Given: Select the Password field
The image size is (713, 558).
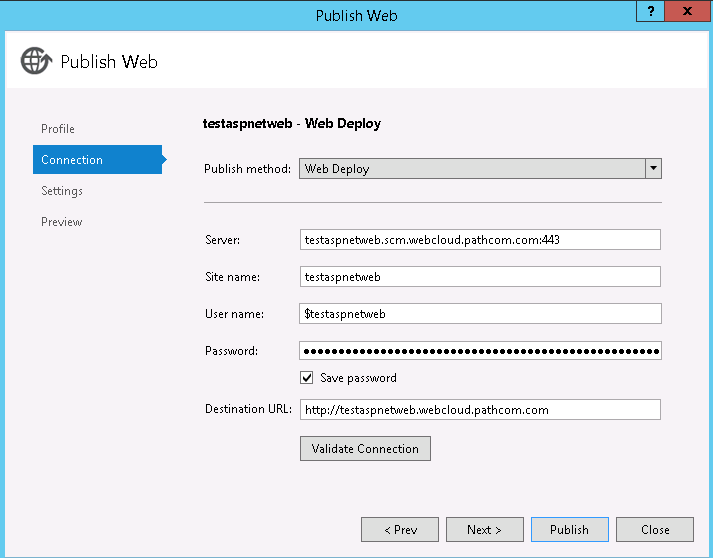Looking at the screenshot, I should 480,351.
